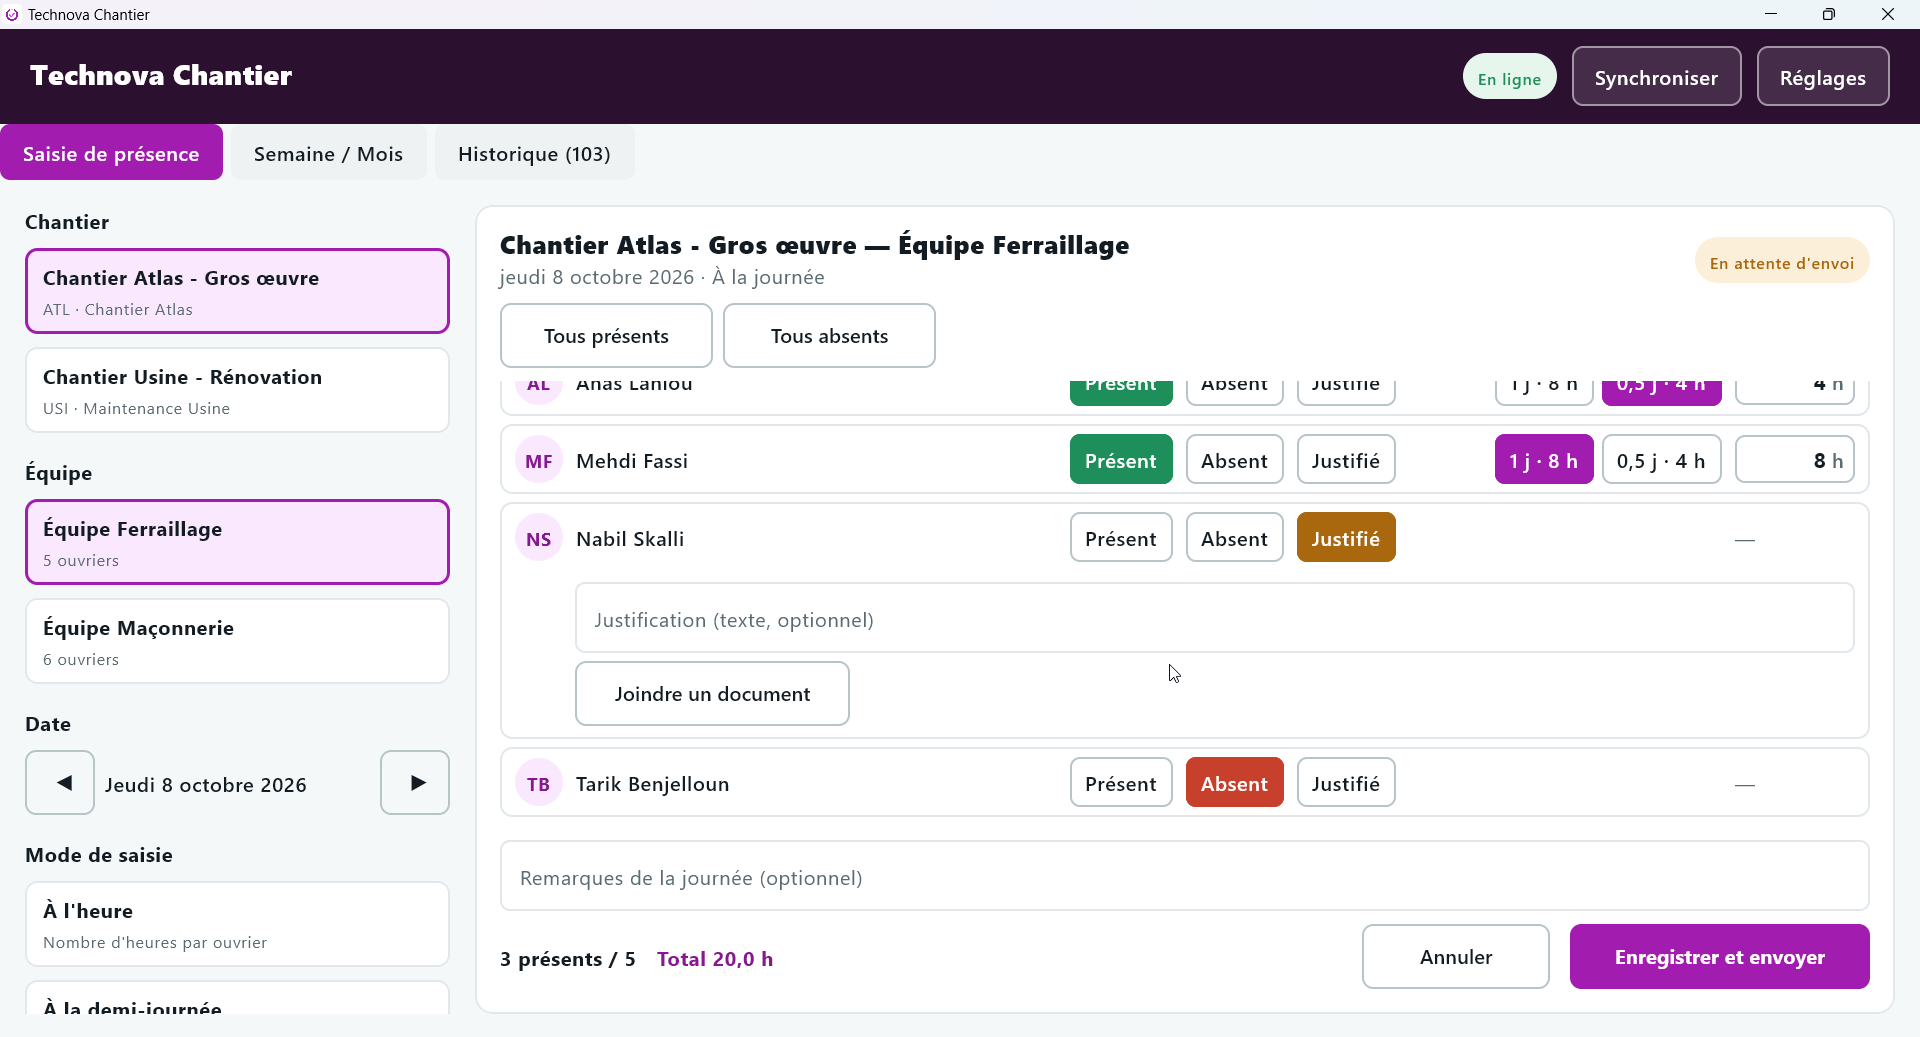Screen dimensions: 1920x1037
Task: Select À l'heure entry mode
Action: pyautogui.click(x=237, y=924)
